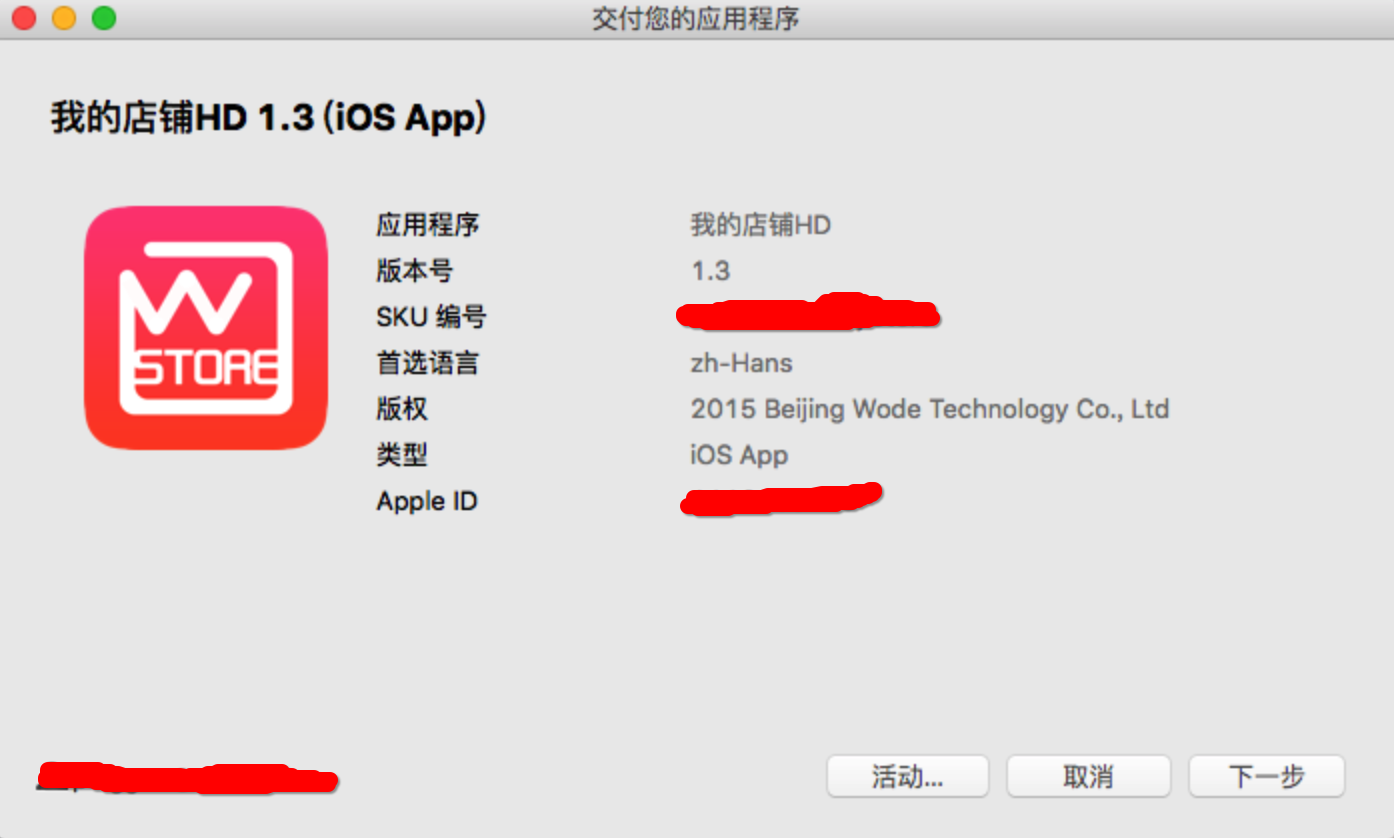Click the language value zh-Hans
The width and height of the screenshot is (1394, 838).
point(742,363)
